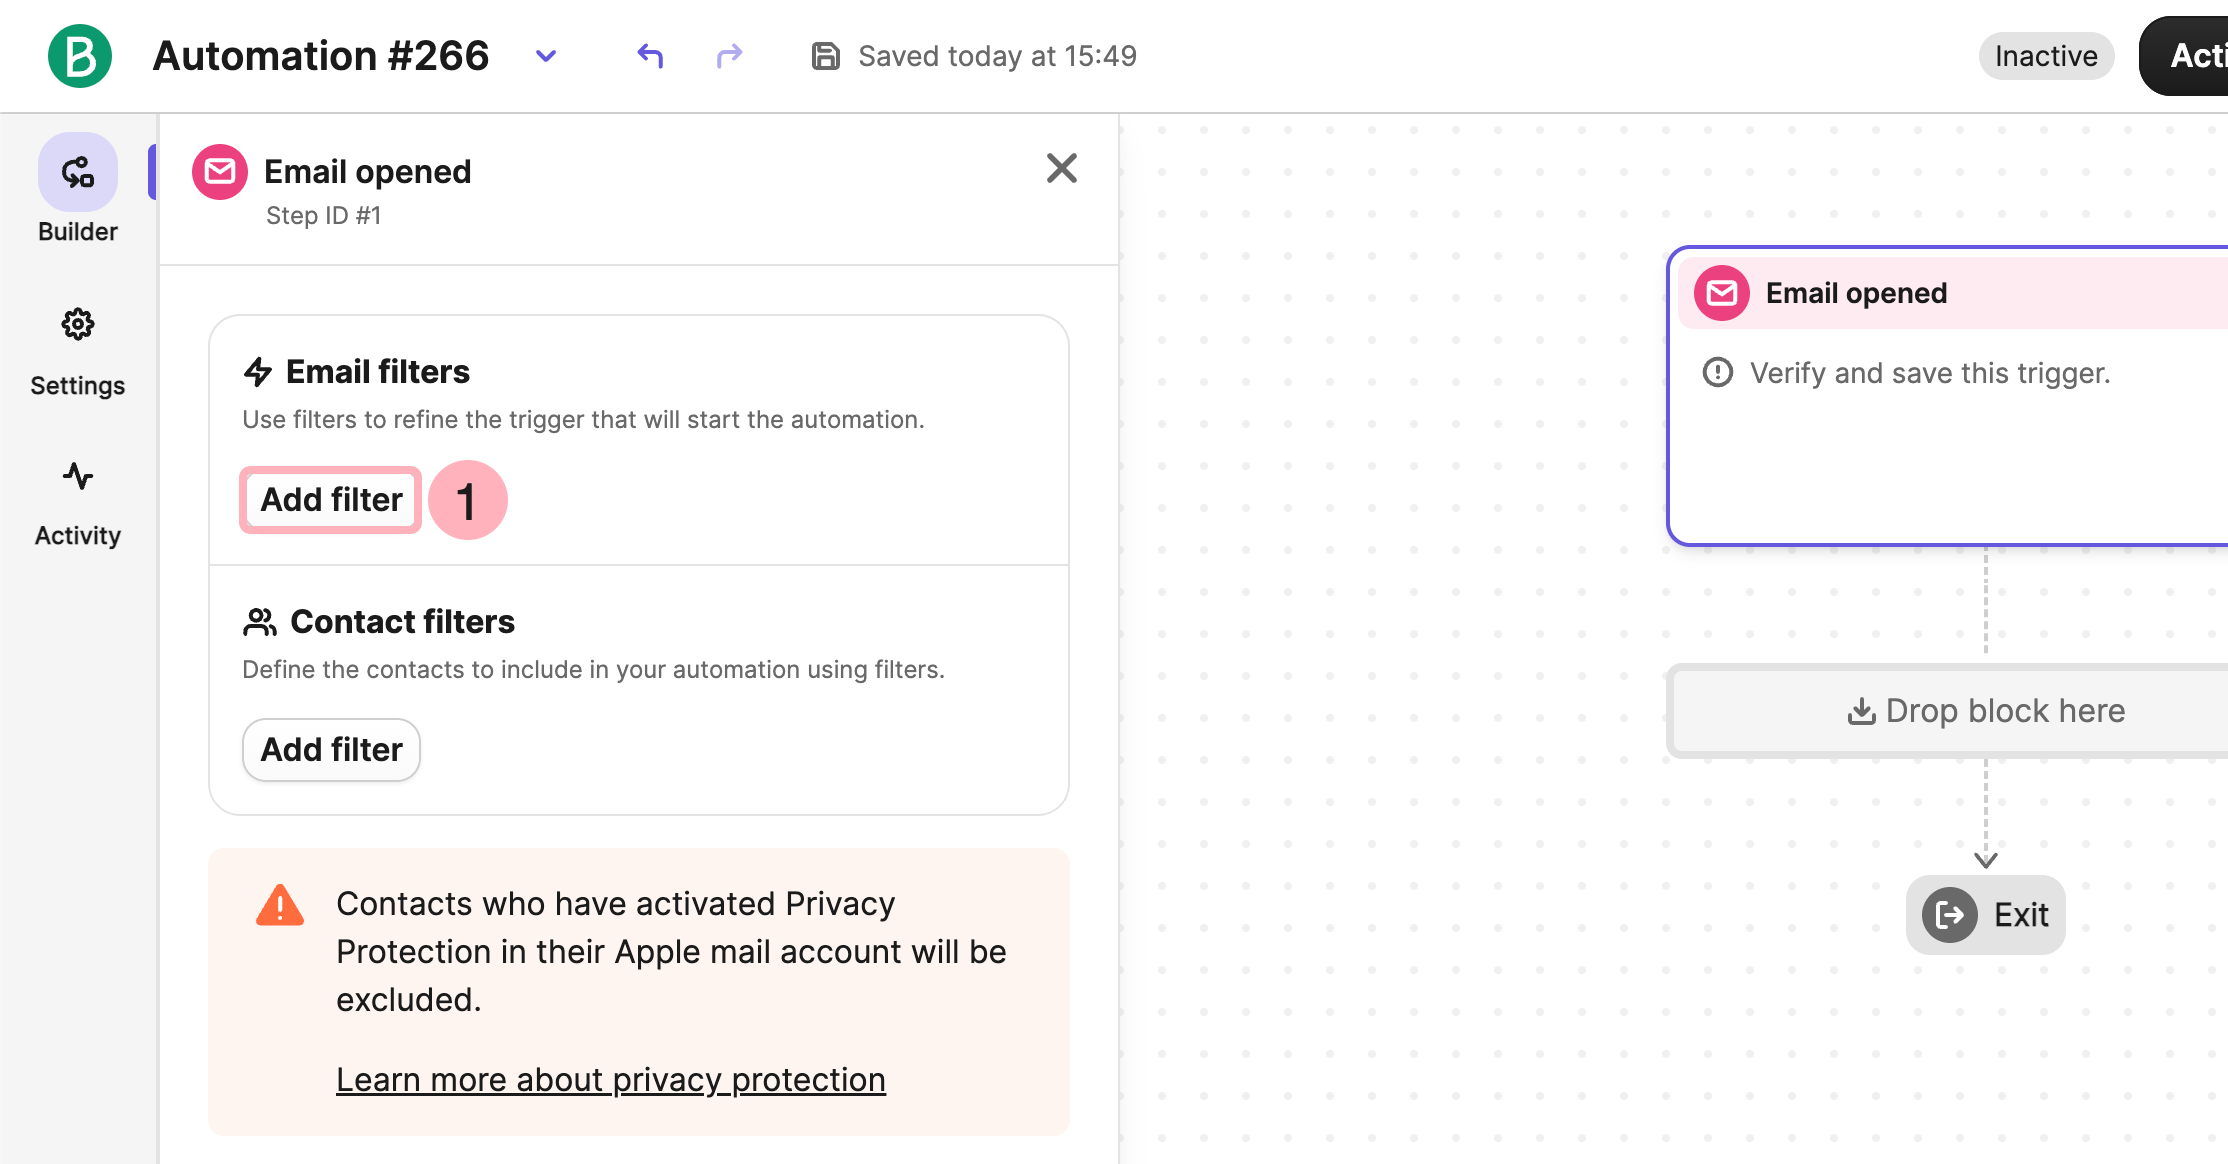
Task: Click the Inactive status badge
Action: pos(2046,56)
